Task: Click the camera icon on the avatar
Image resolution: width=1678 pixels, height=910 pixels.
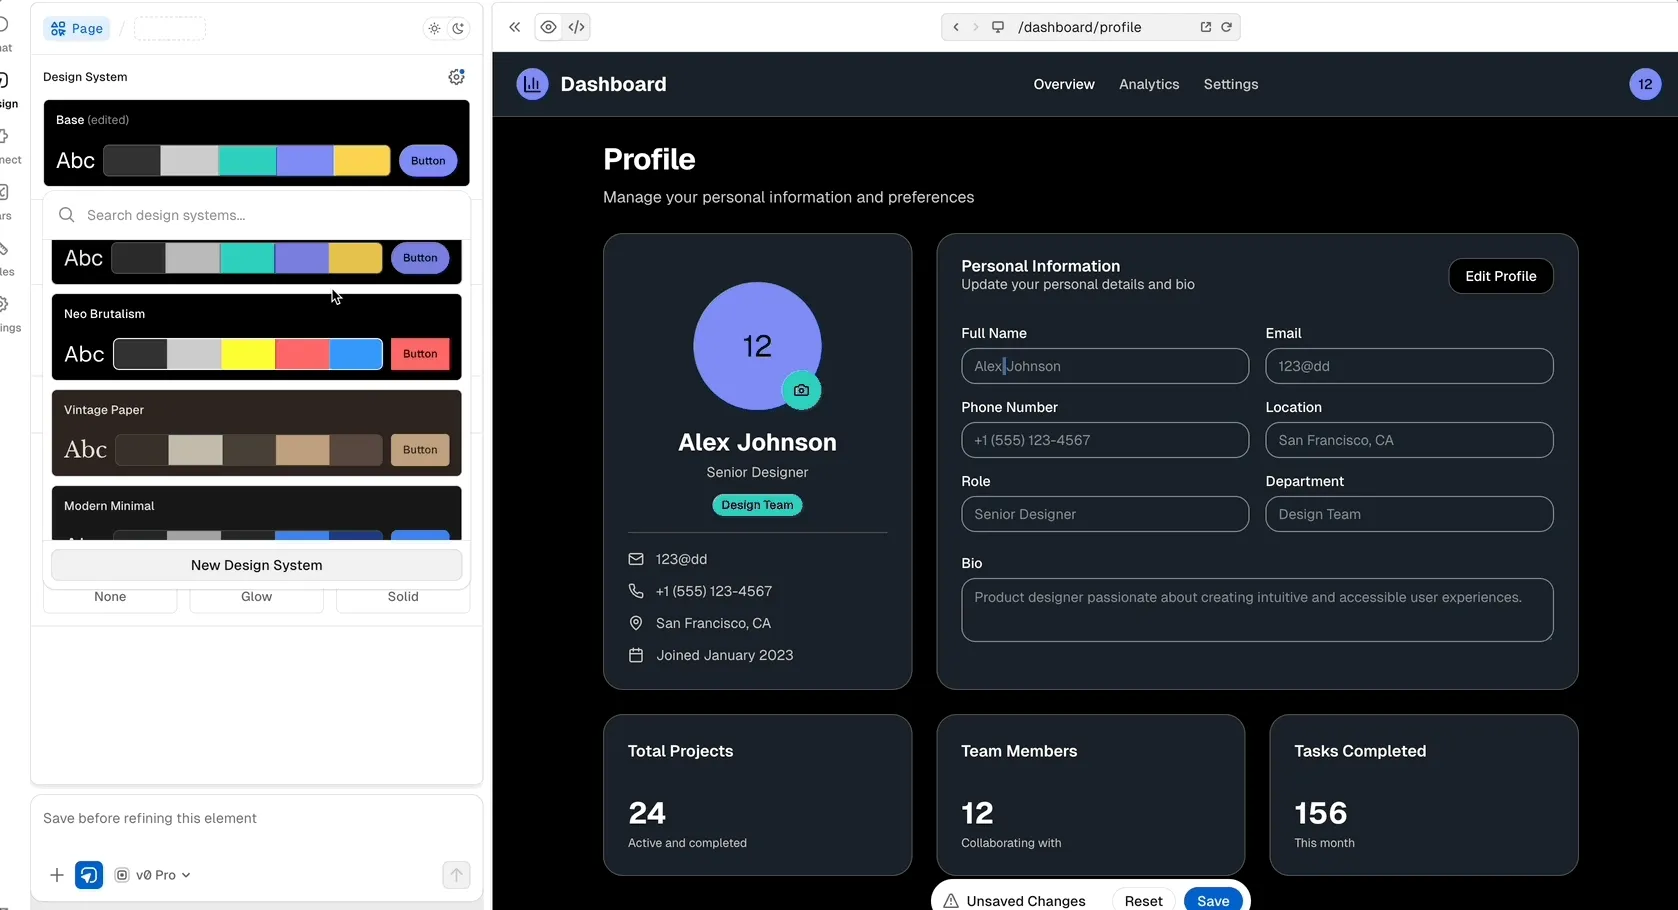Action: (801, 390)
